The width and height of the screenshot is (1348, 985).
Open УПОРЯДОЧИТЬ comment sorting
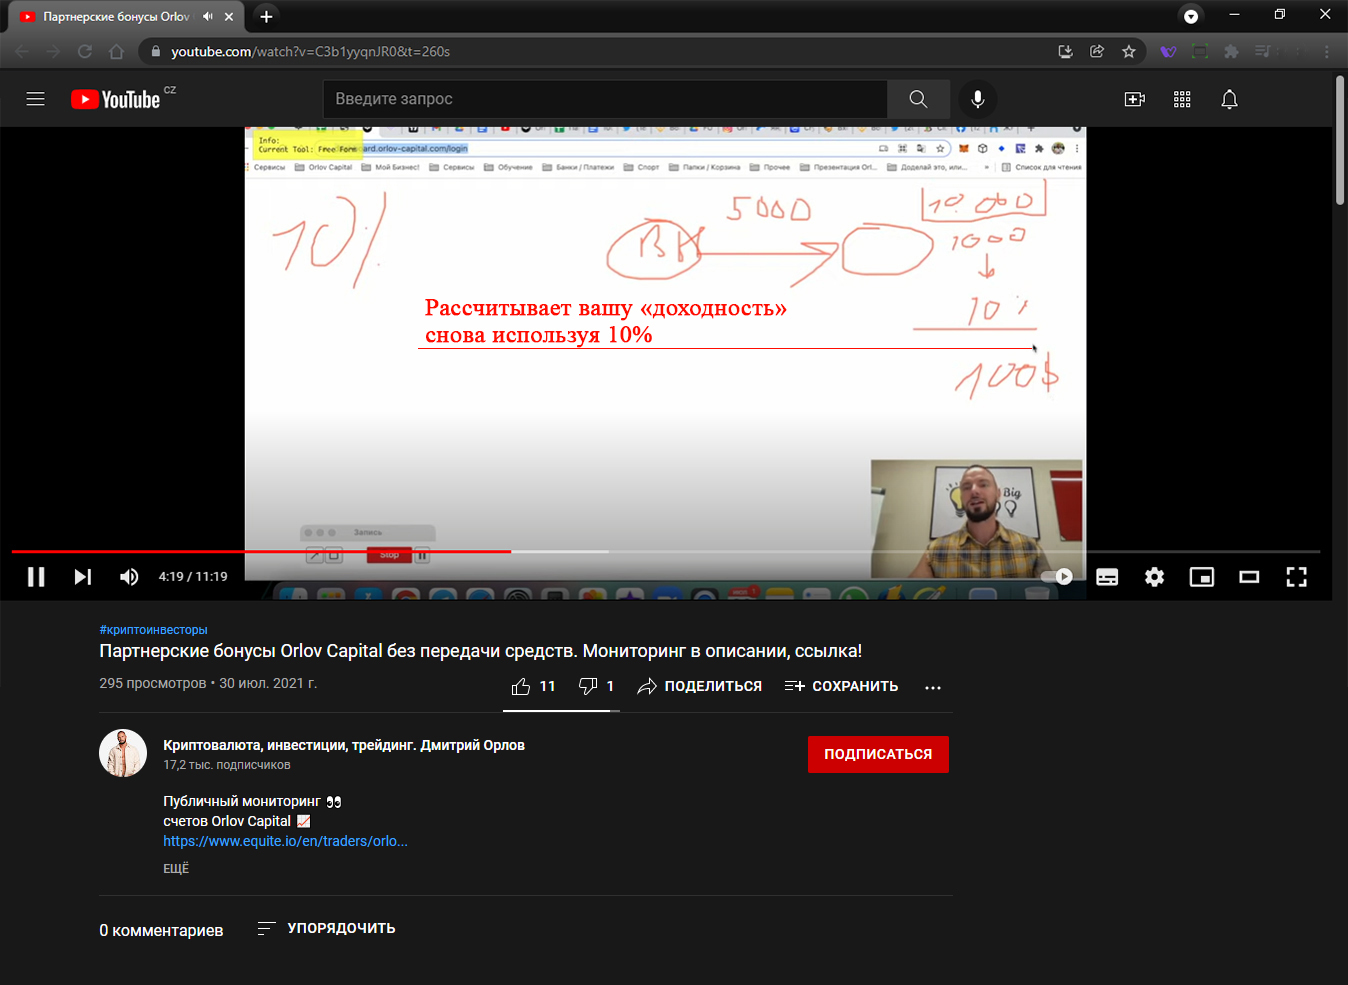click(326, 928)
